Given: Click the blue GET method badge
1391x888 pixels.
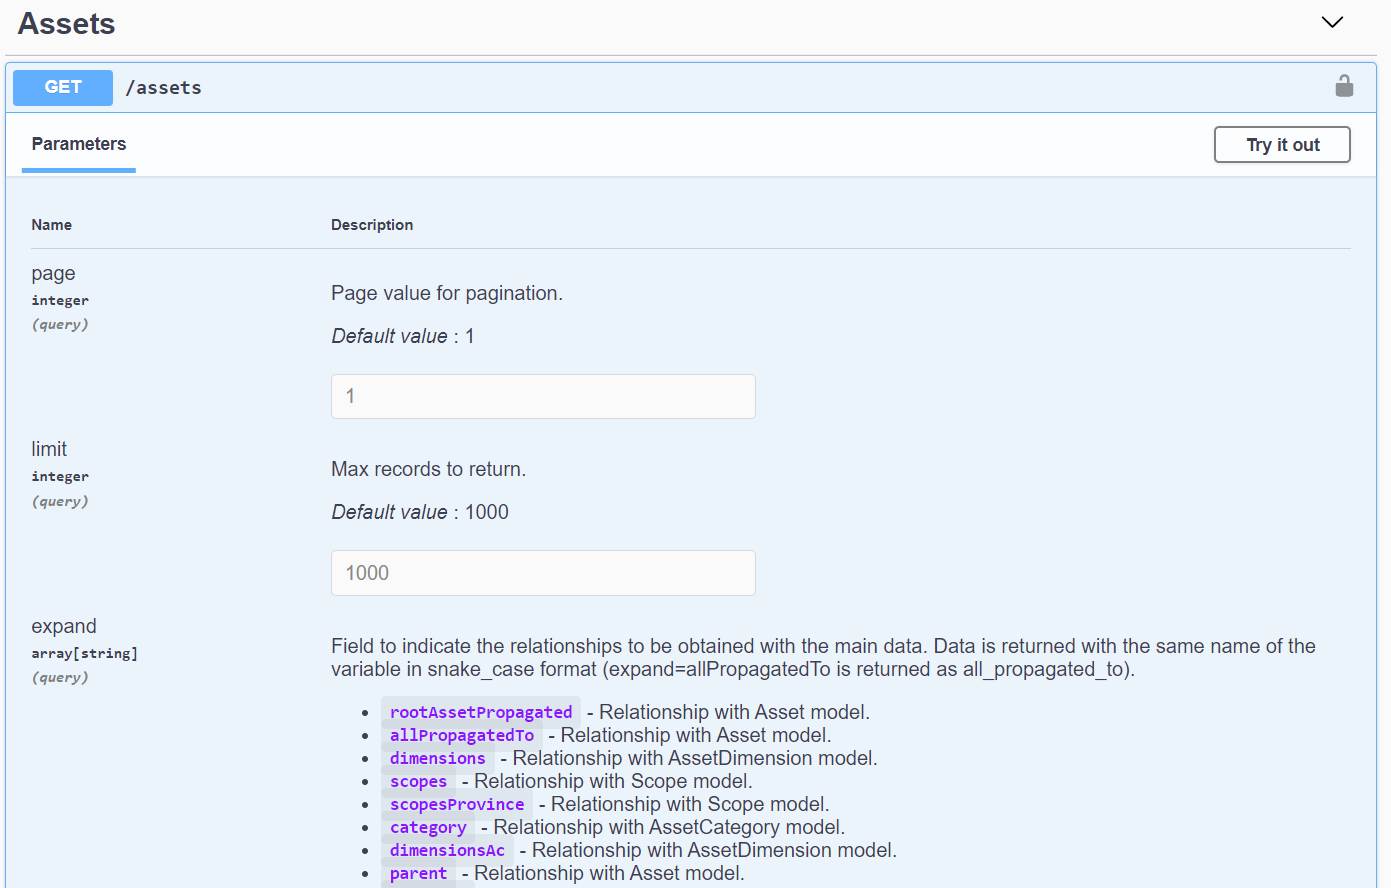Looking at the screenshot, I should tap(62, 87).
